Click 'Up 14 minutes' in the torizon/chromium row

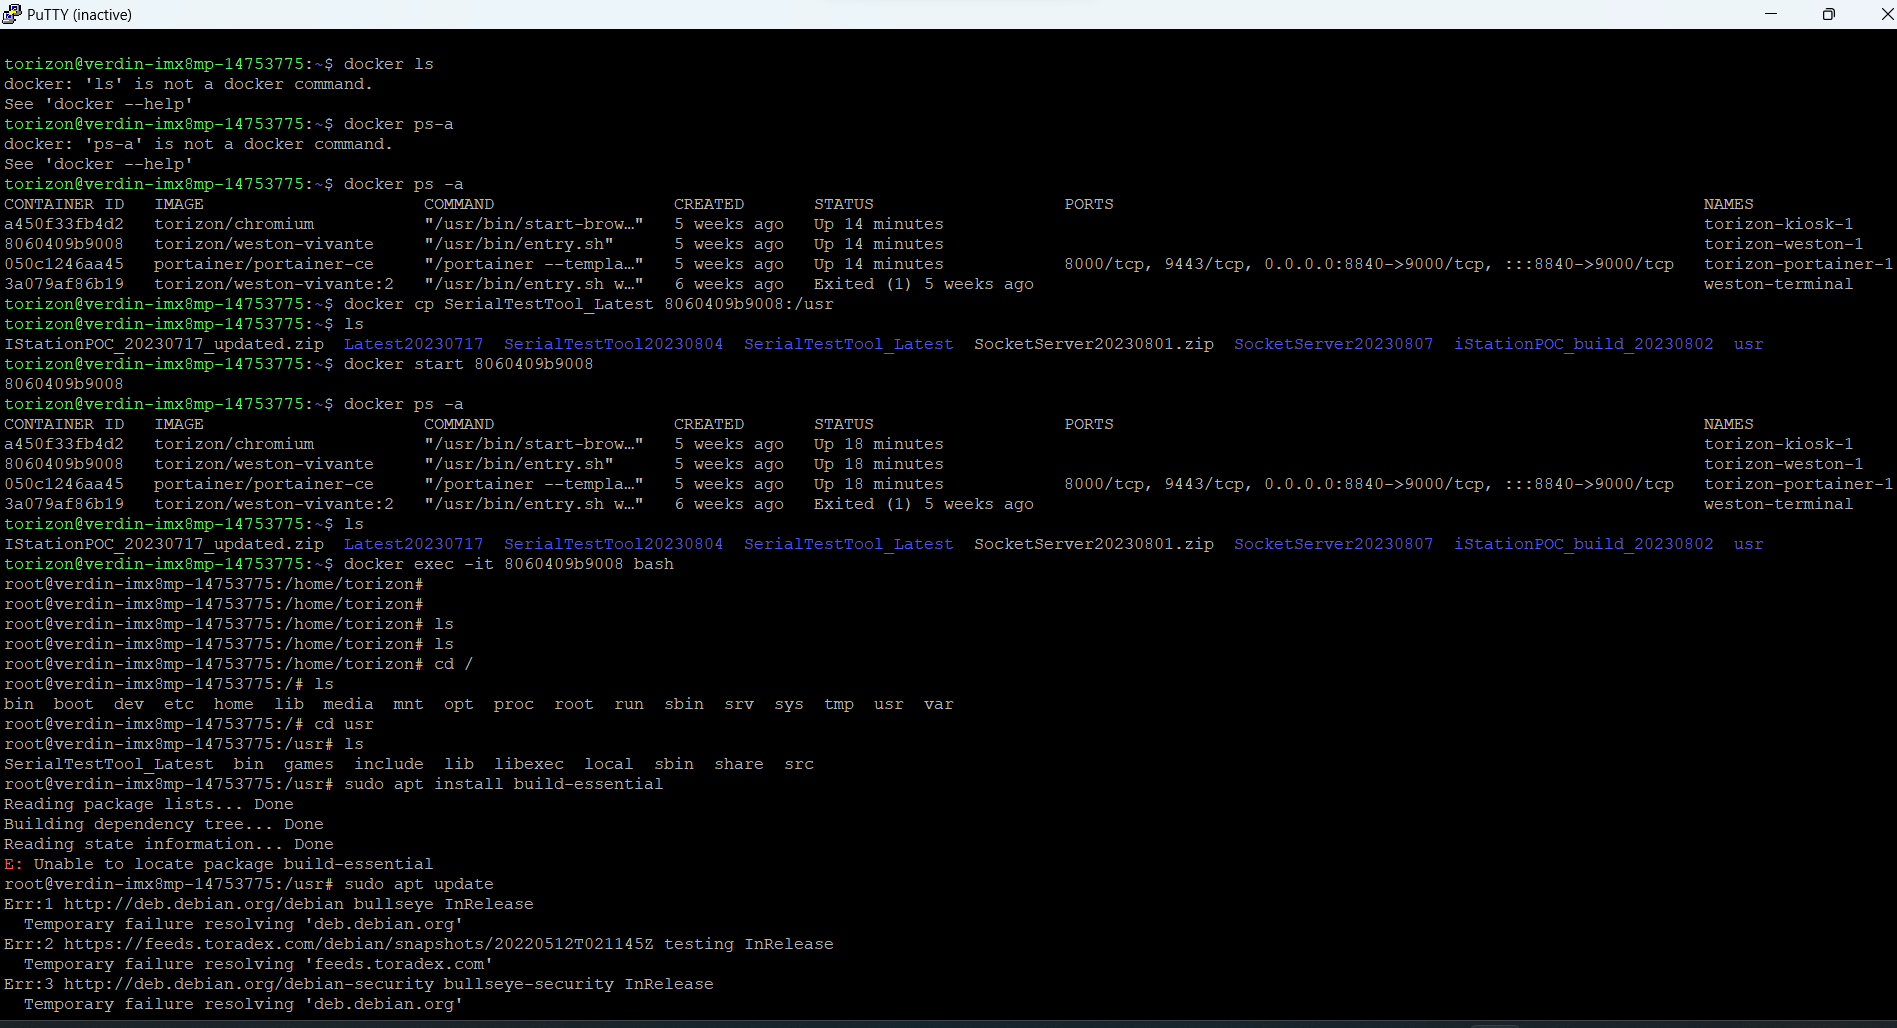tap(879, 224)
